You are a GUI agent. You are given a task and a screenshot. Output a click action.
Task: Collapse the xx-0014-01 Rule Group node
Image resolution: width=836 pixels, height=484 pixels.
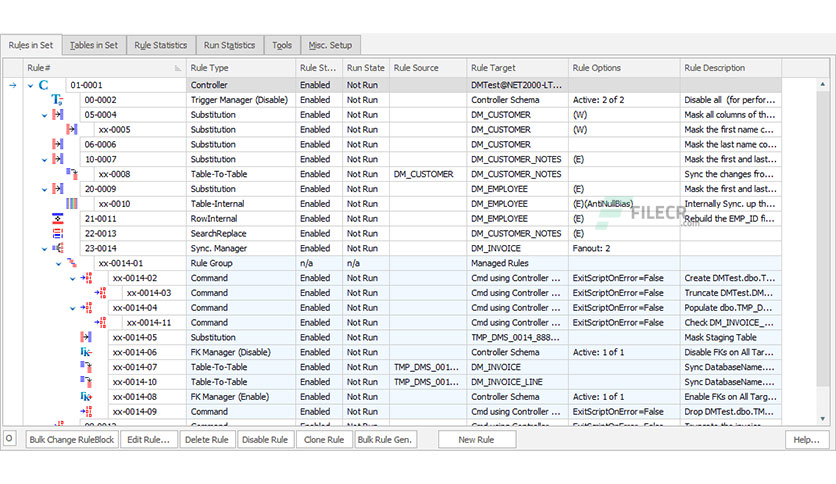click(59, 264)
